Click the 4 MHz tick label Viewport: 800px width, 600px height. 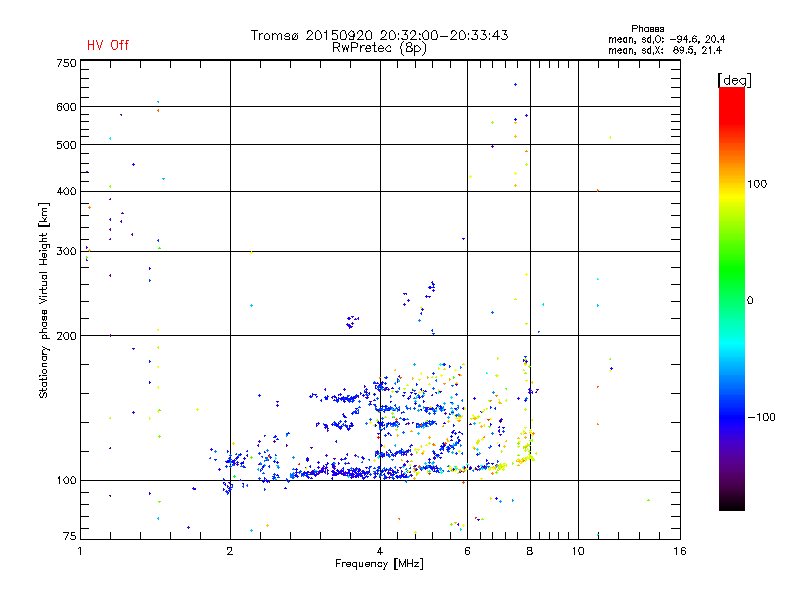pos(380,551)
